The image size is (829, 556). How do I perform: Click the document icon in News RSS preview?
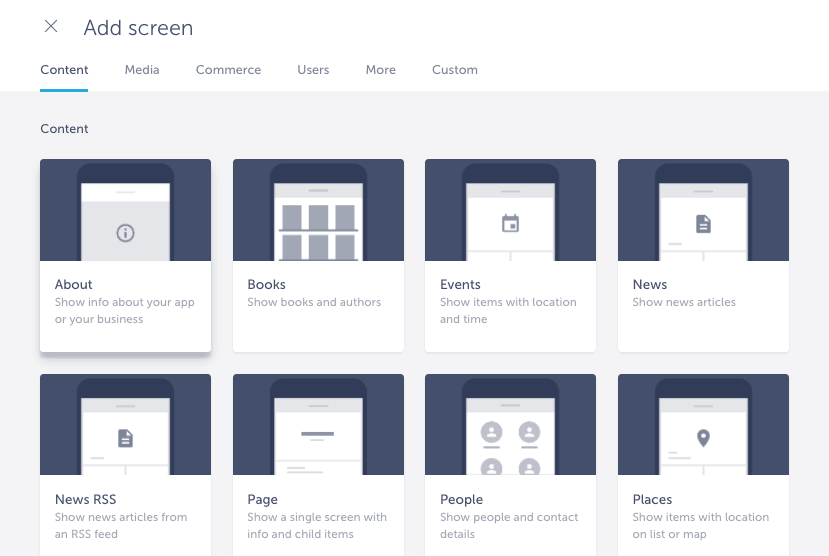coord(125,438)
